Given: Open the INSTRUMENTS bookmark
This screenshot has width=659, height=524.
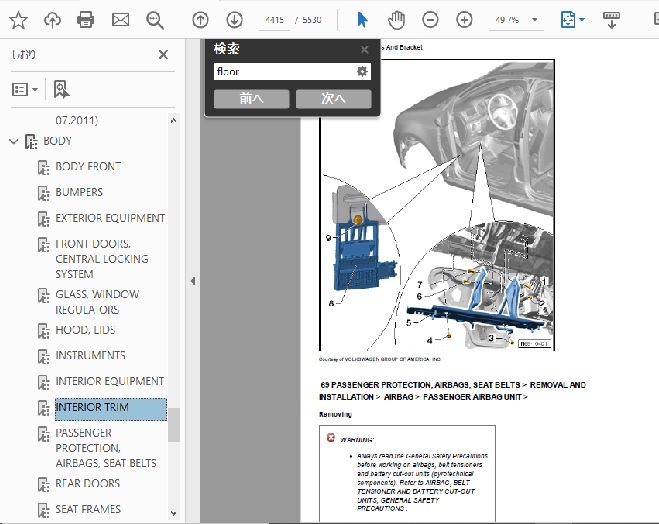Looking at the screenshot, I should click(x=90, y=355).
